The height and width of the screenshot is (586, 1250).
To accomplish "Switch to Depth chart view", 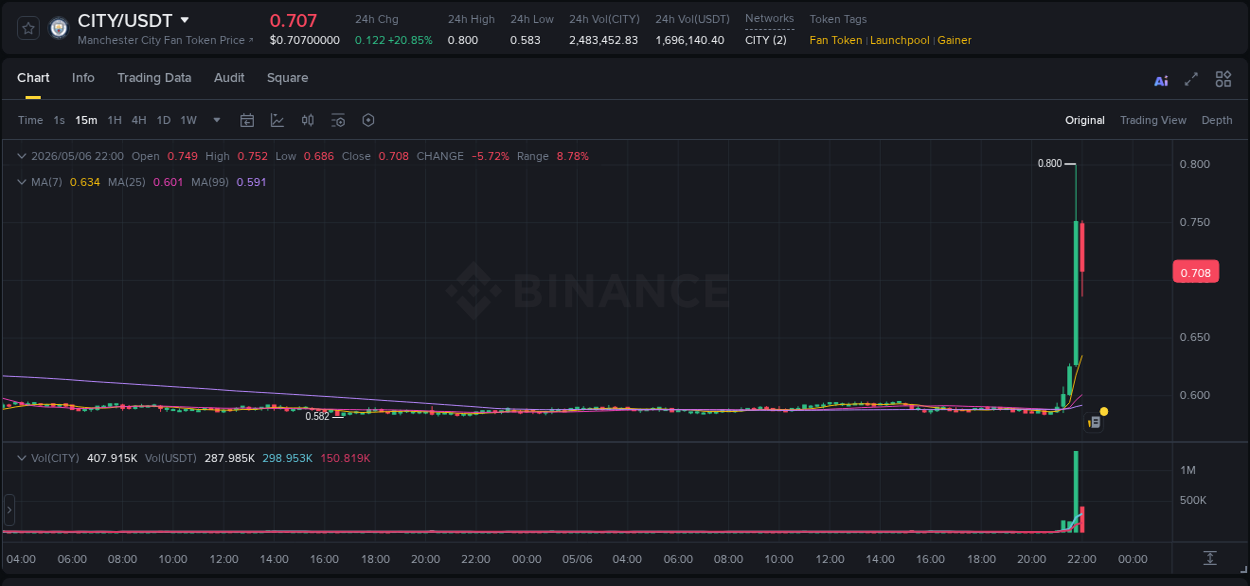I will click(x=1217, y=120).
